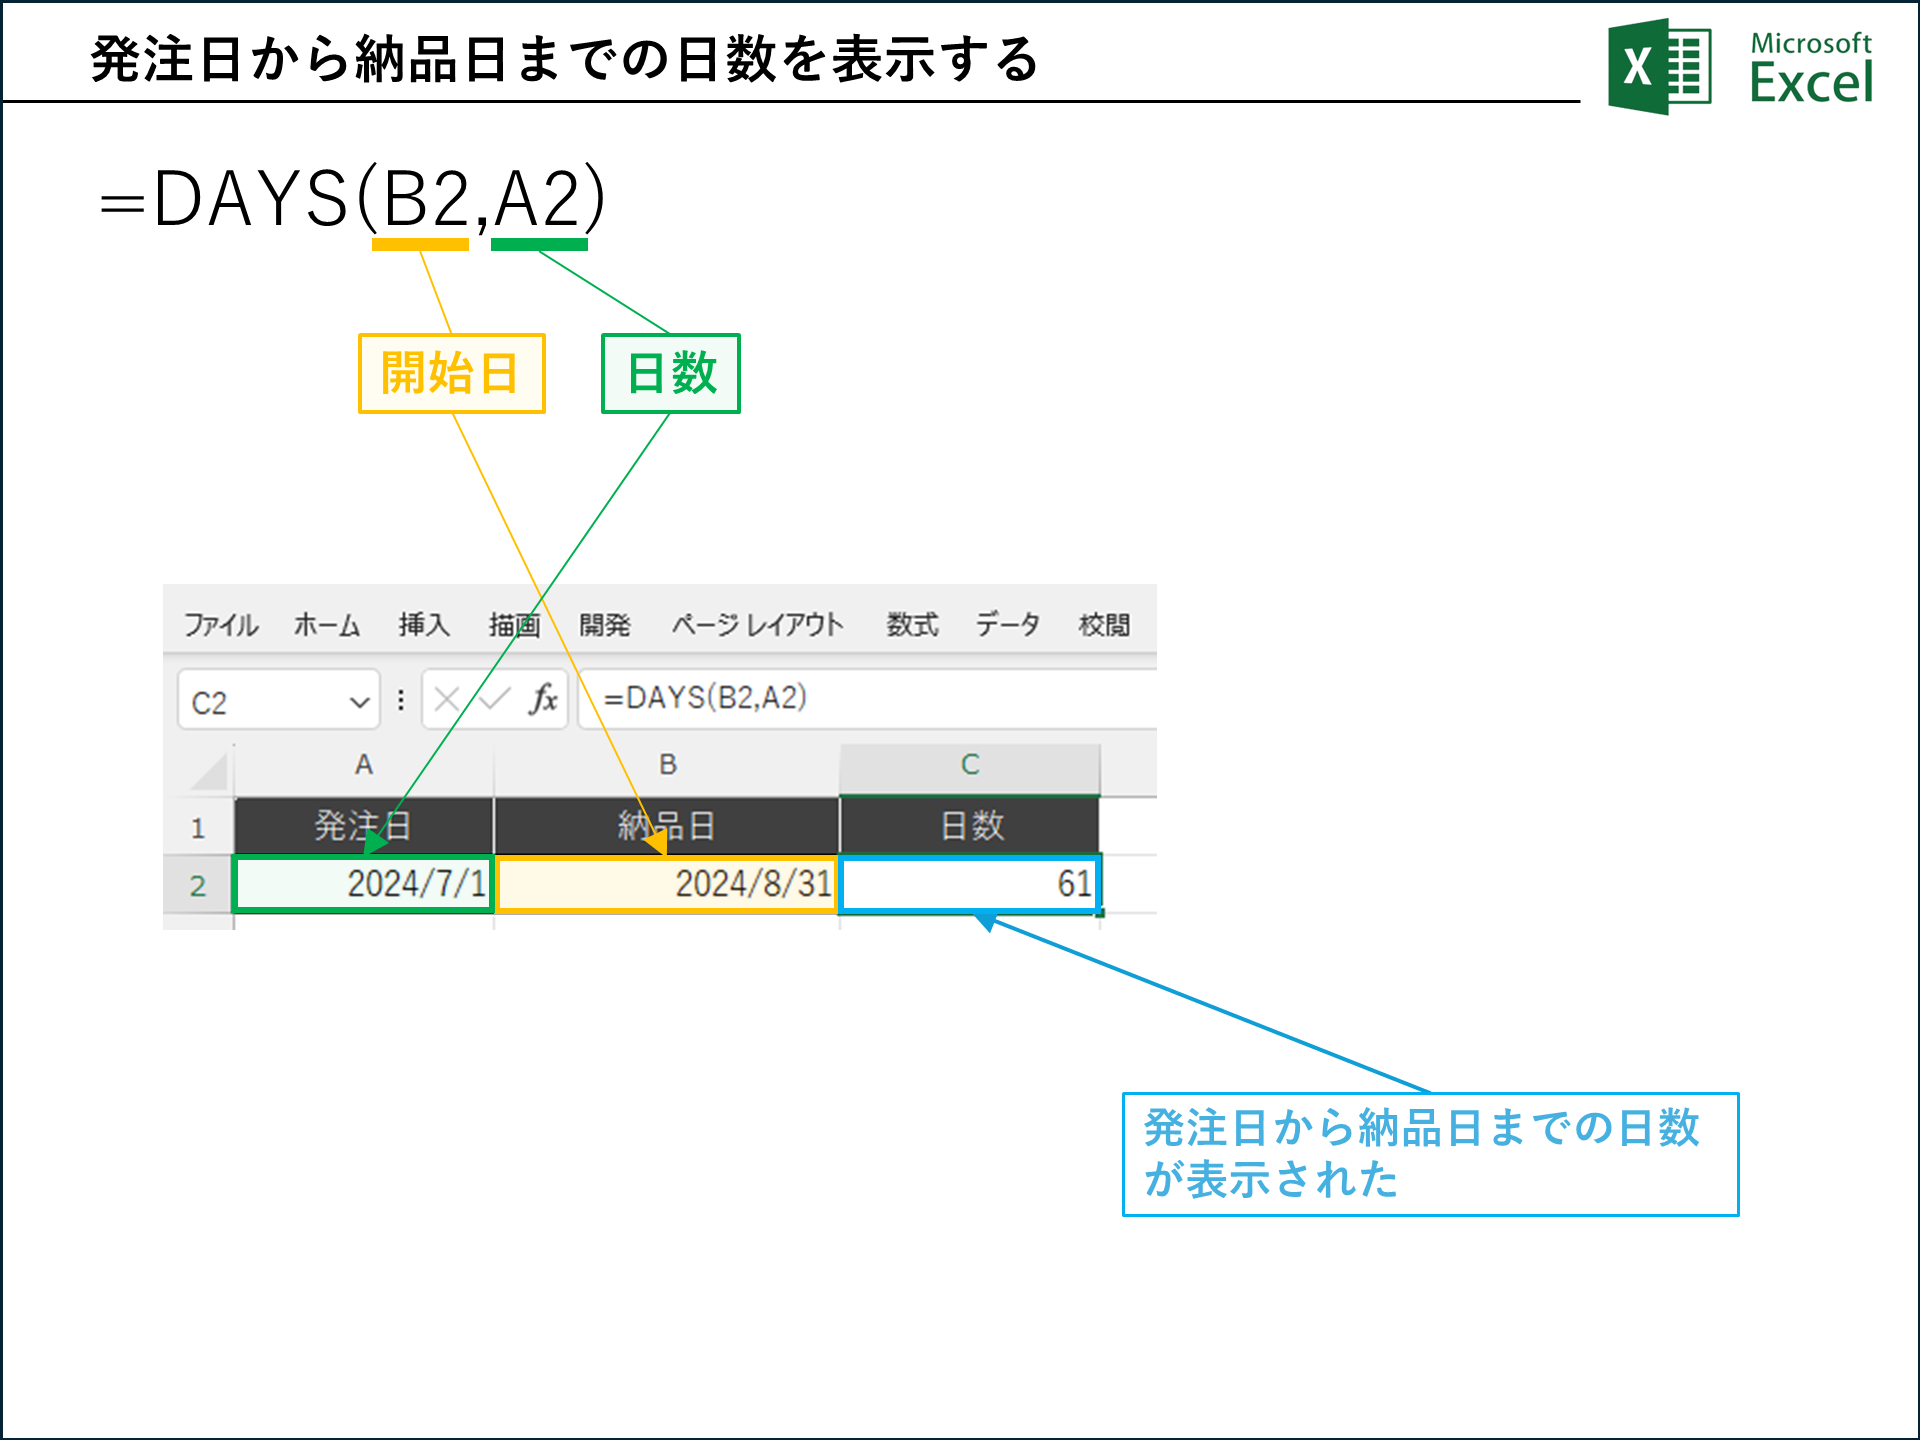Select column header B

click(x=668, y=765)
